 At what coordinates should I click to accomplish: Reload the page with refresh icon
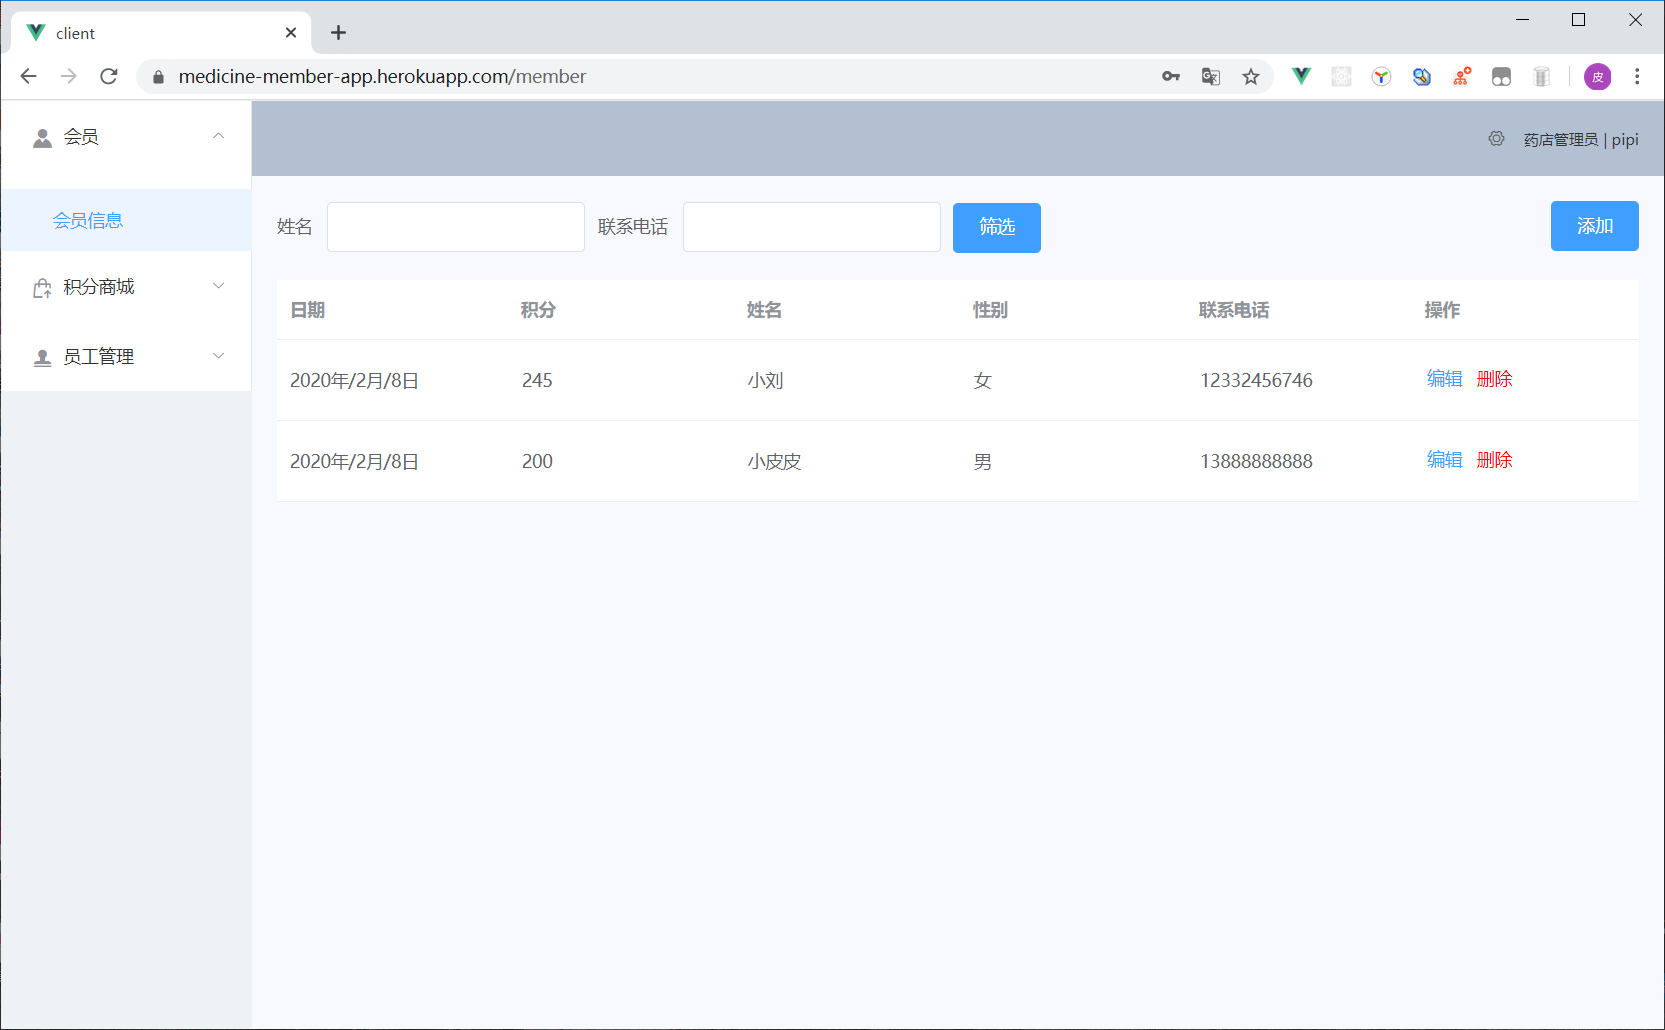pos(109,76)
